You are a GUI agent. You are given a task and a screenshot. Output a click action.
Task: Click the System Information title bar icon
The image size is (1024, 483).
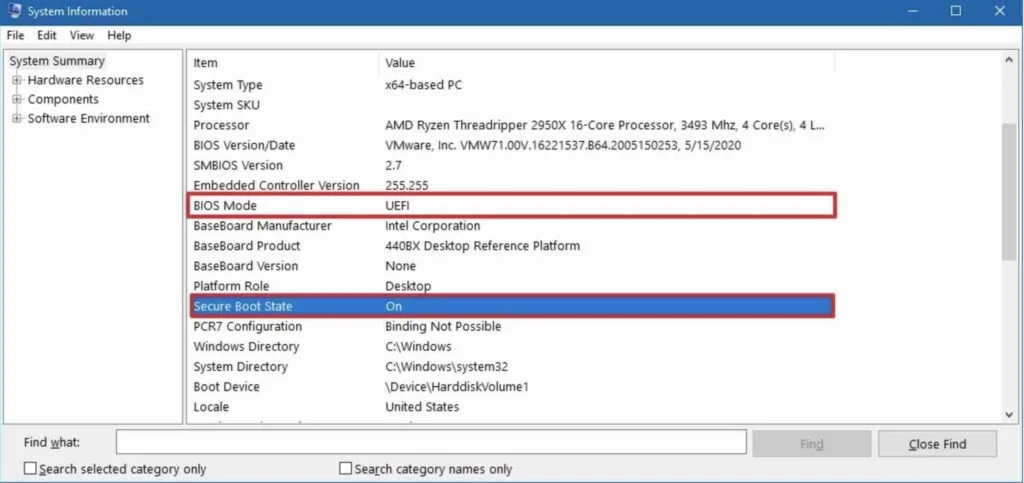(14, 10)
